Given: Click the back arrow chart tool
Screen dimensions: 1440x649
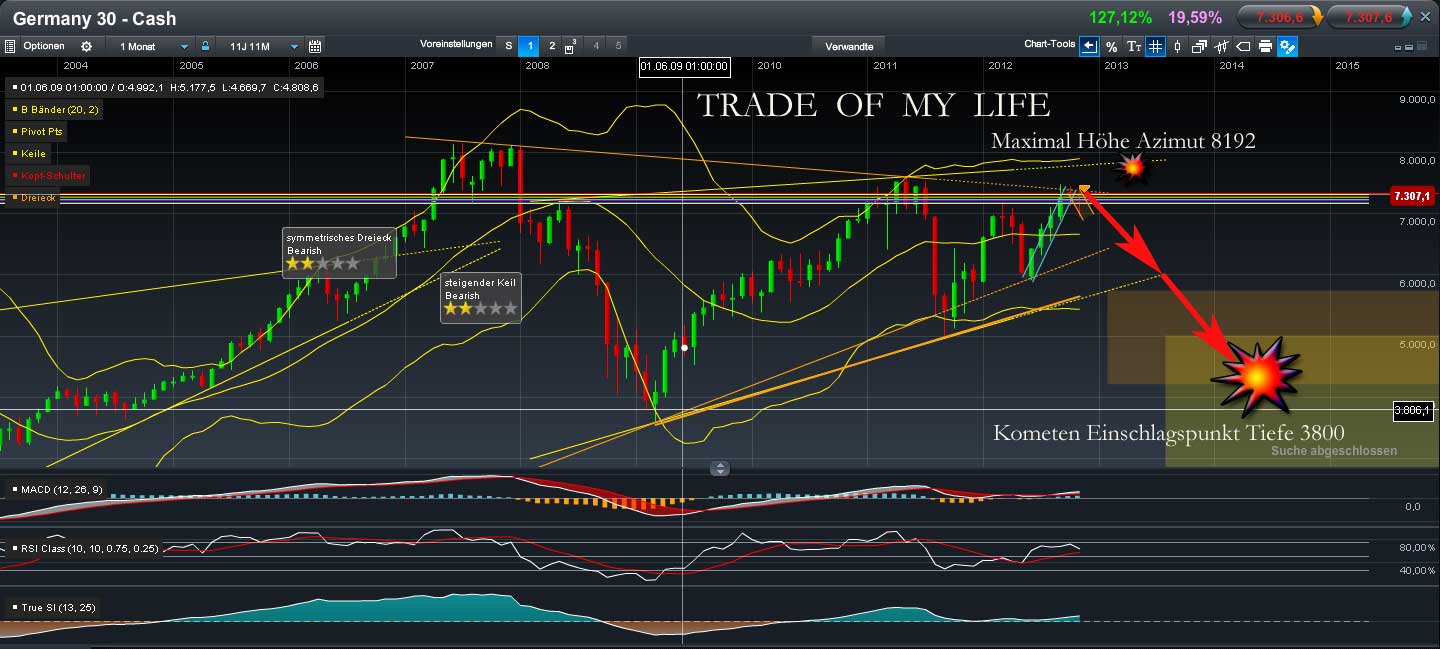Looking at the screenshot, I should [1089, 46].
